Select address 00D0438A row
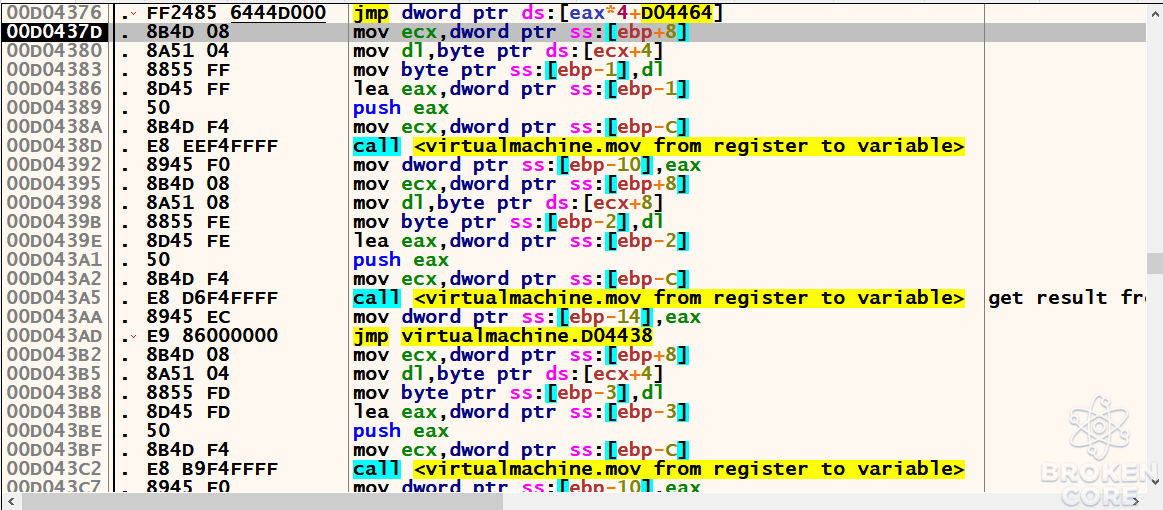 (x=56, y=127)
